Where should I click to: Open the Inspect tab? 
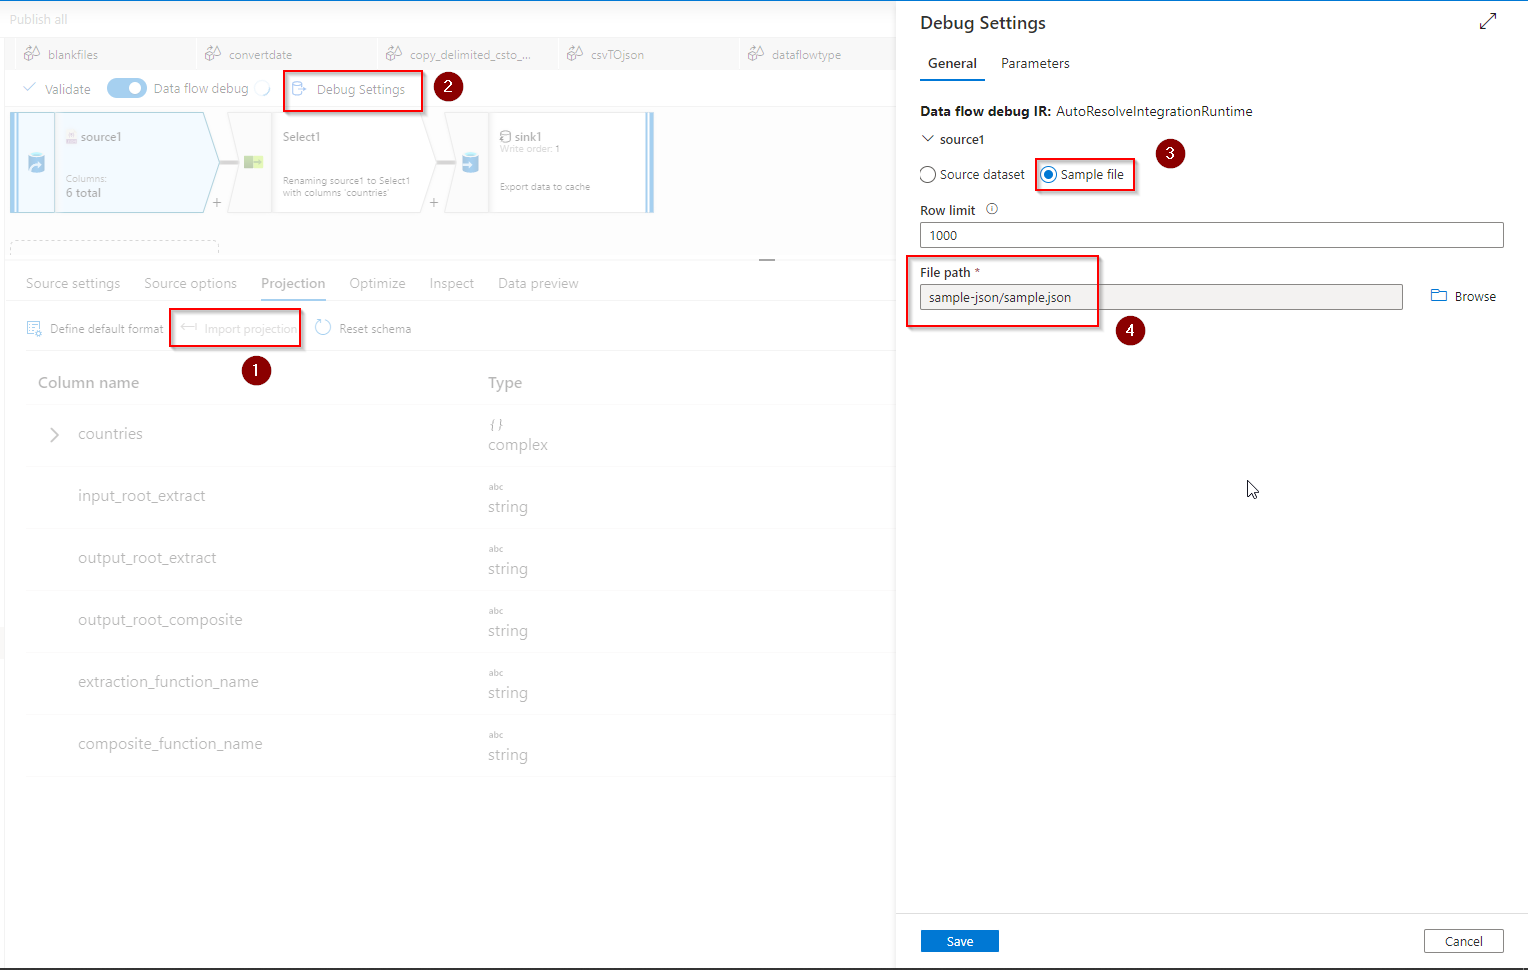pos(451,283)
